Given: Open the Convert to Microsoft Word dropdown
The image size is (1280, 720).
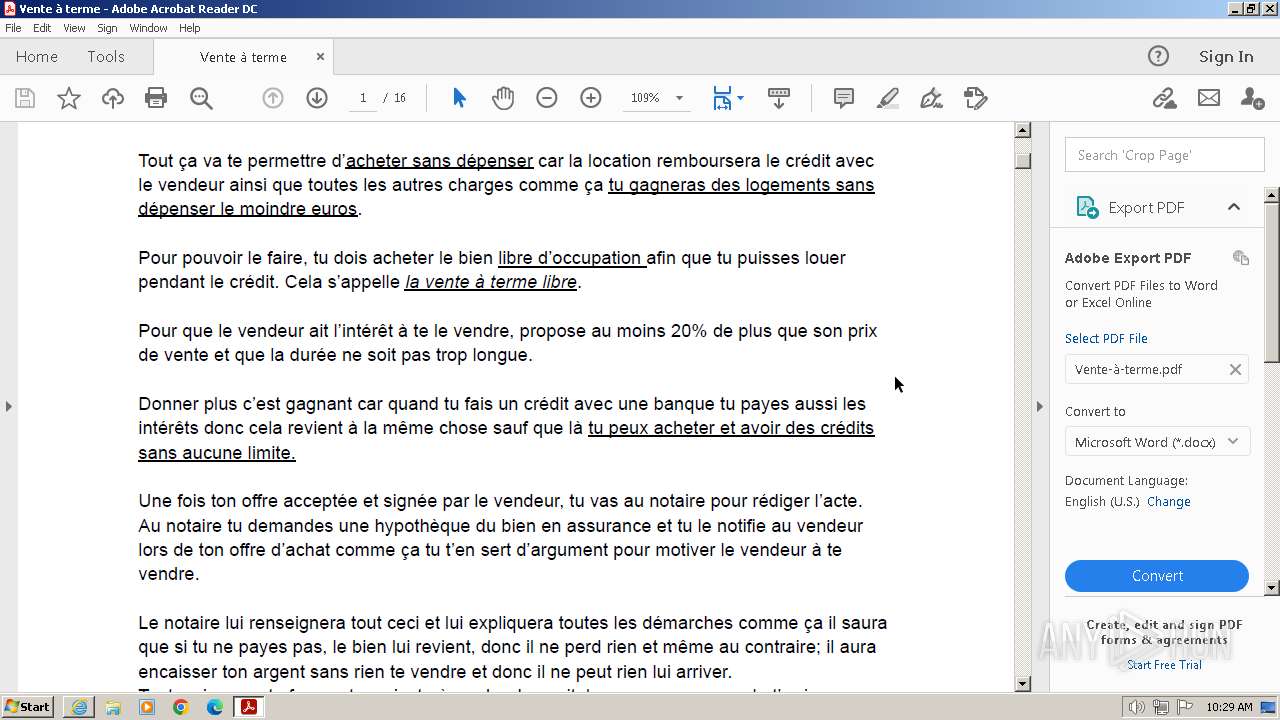Looking at the screenshot, I should (1157, 442).
